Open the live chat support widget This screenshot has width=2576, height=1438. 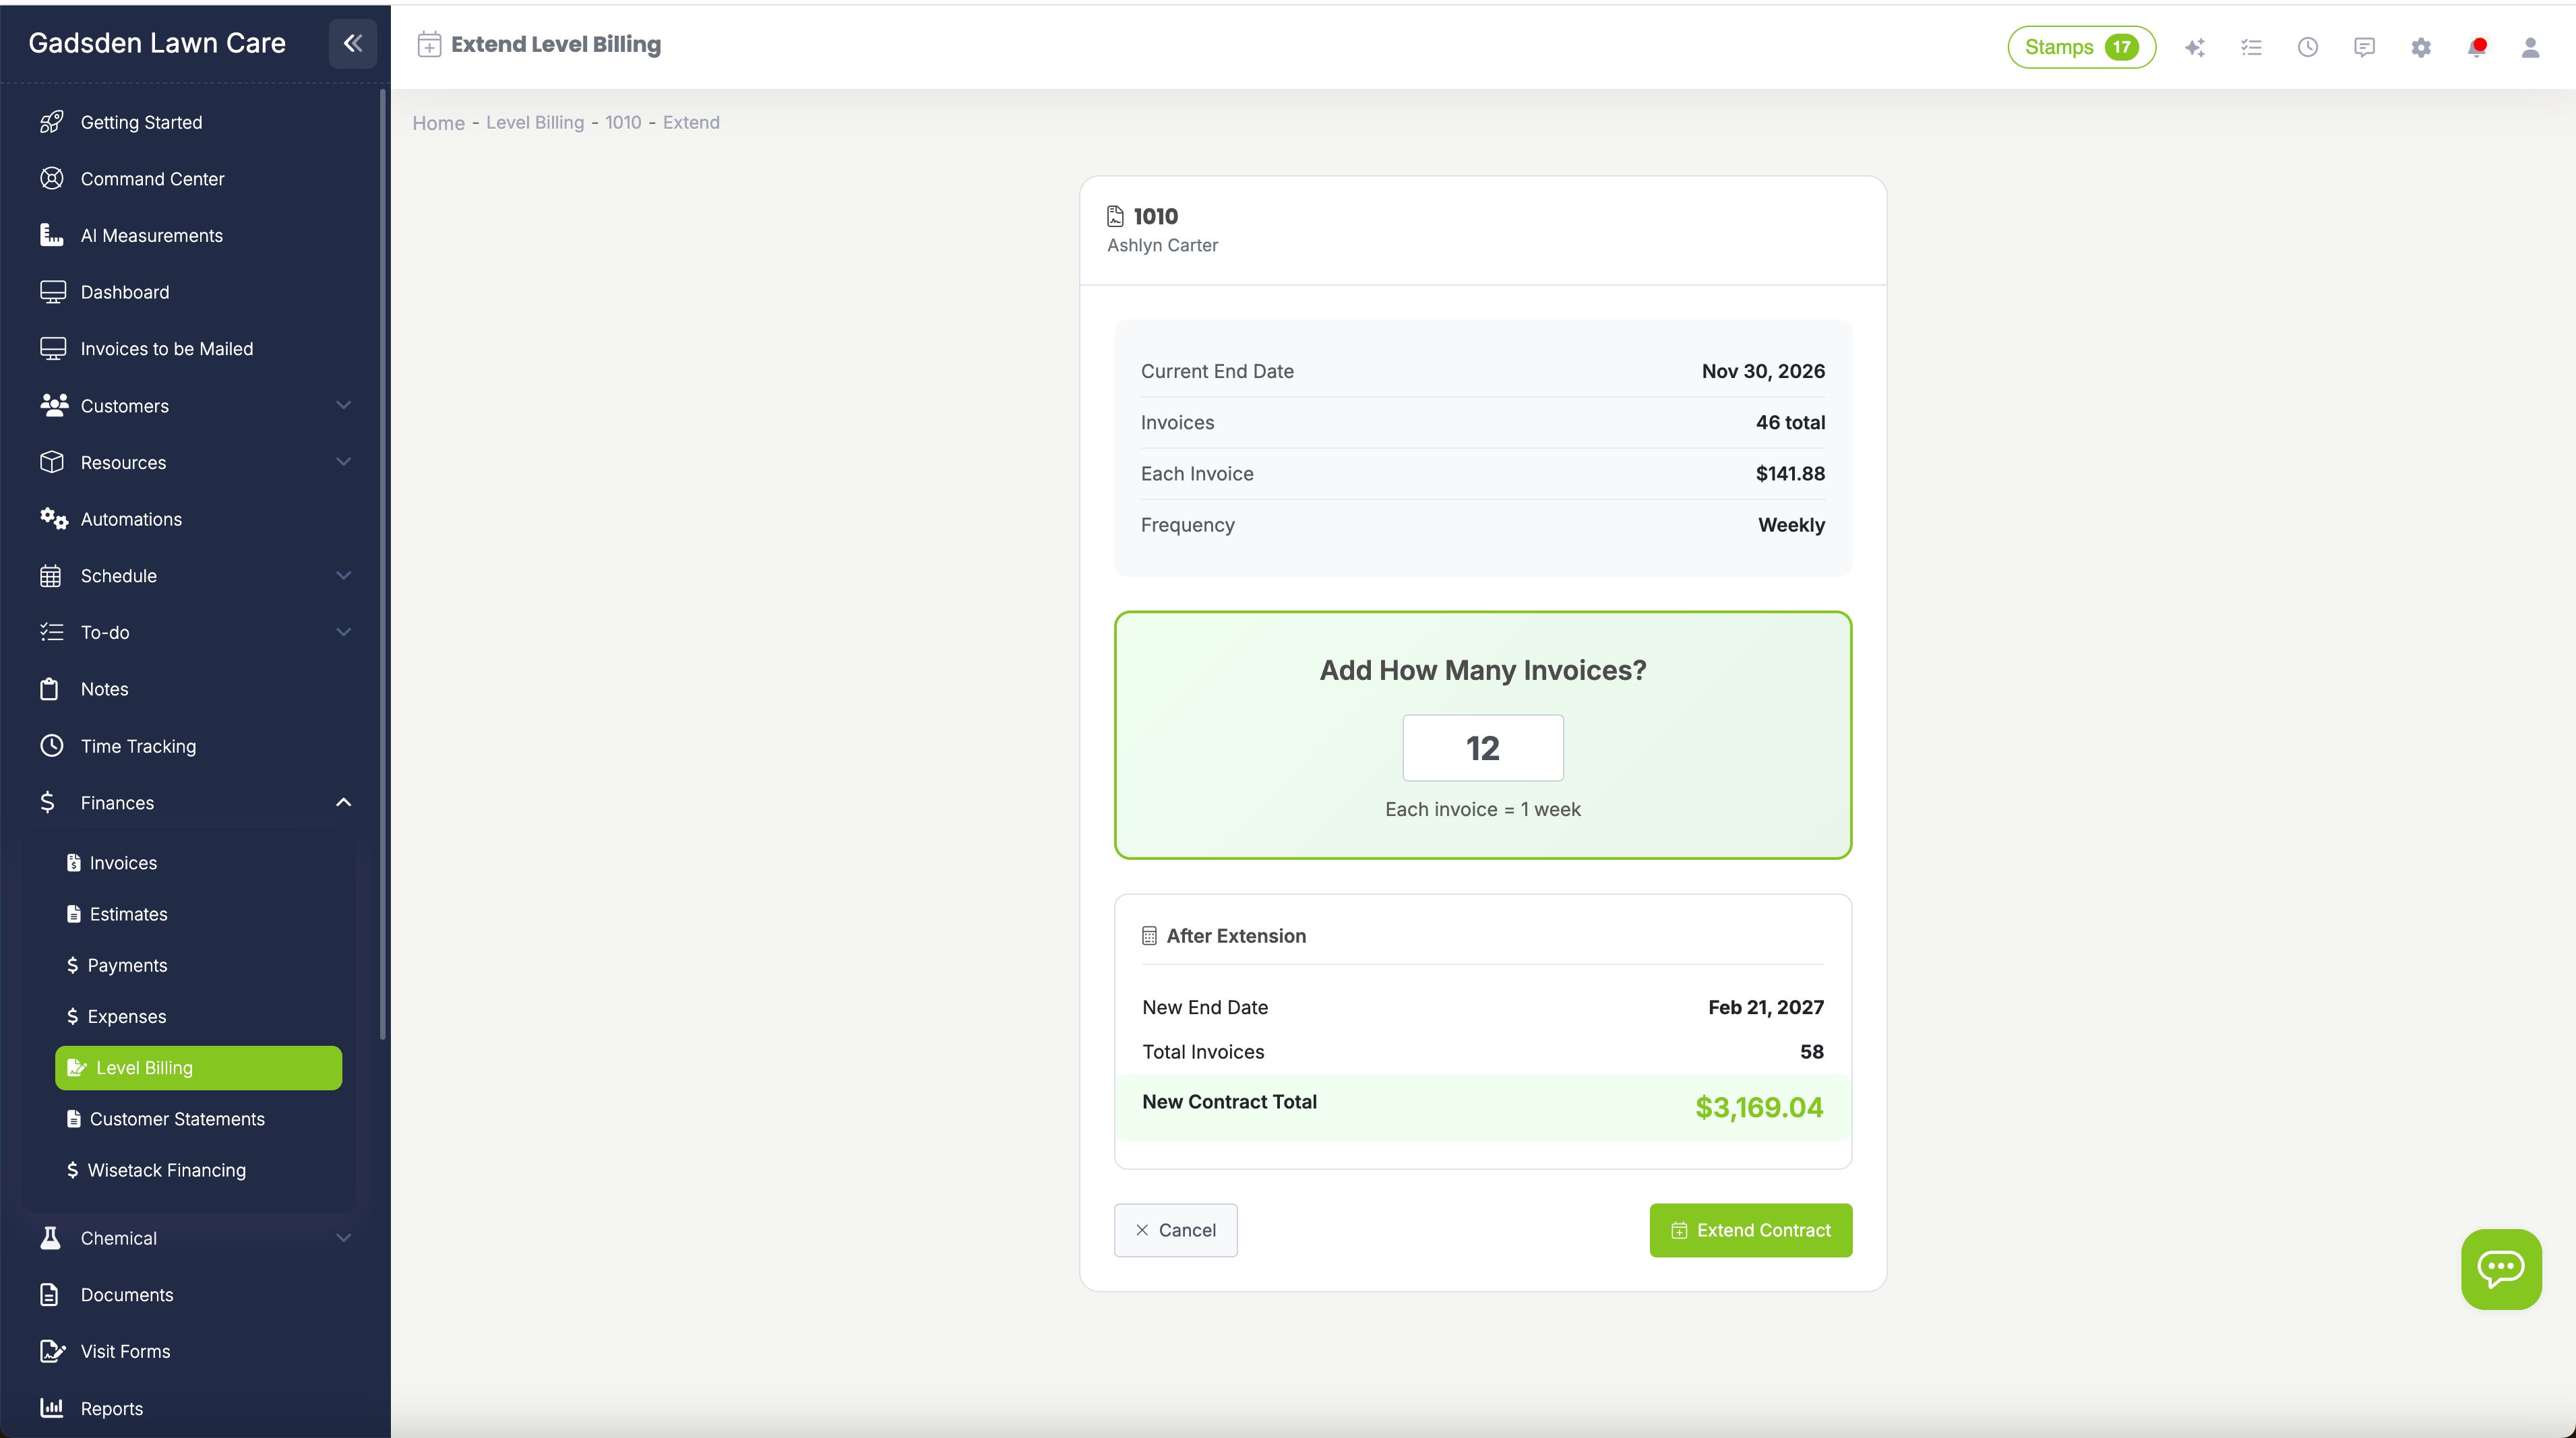2501,1268
